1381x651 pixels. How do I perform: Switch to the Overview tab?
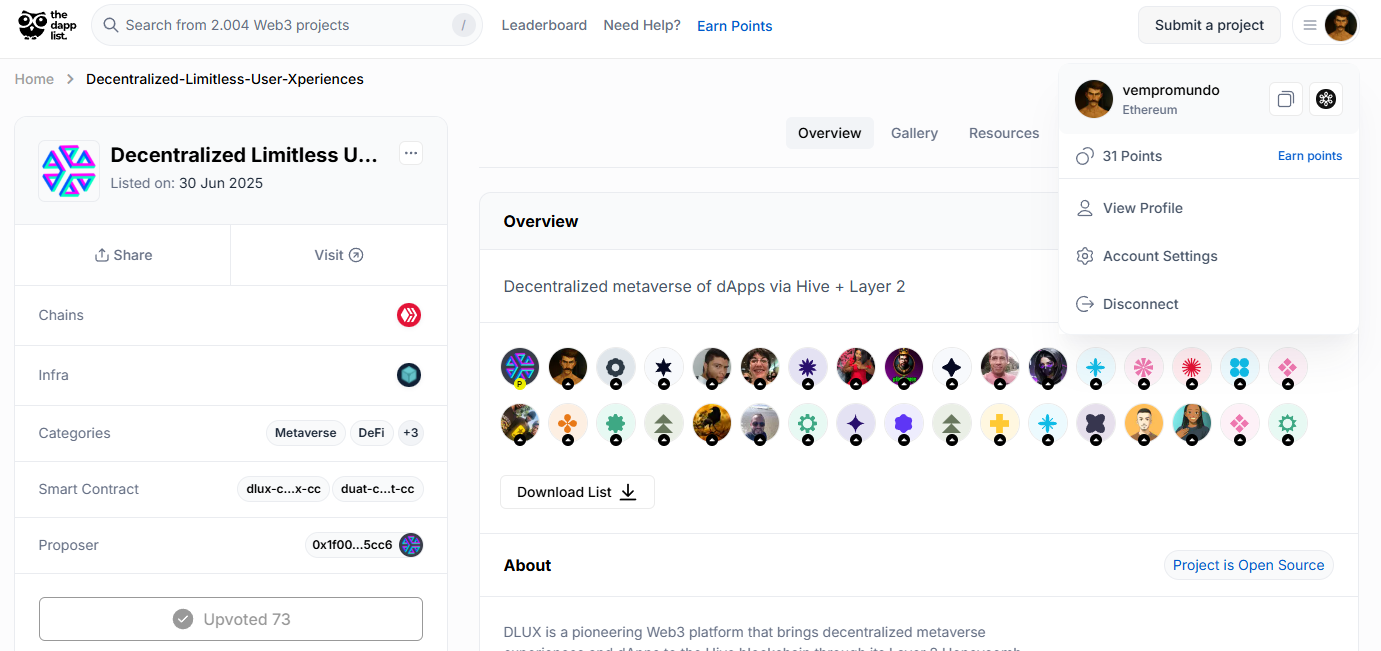(830, 133)
